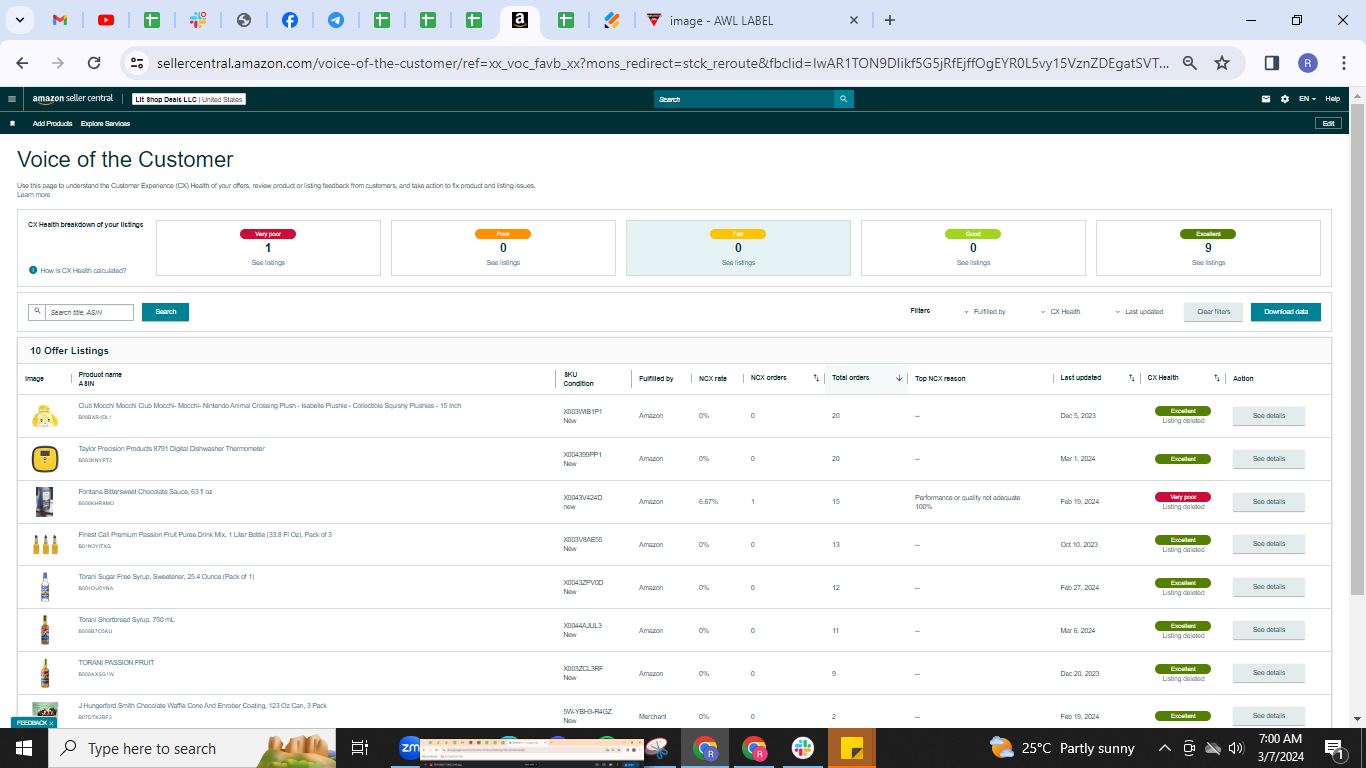Sort by CX Health using its sort arrows
This screenshot has height=768, width=1366.
1217,378
